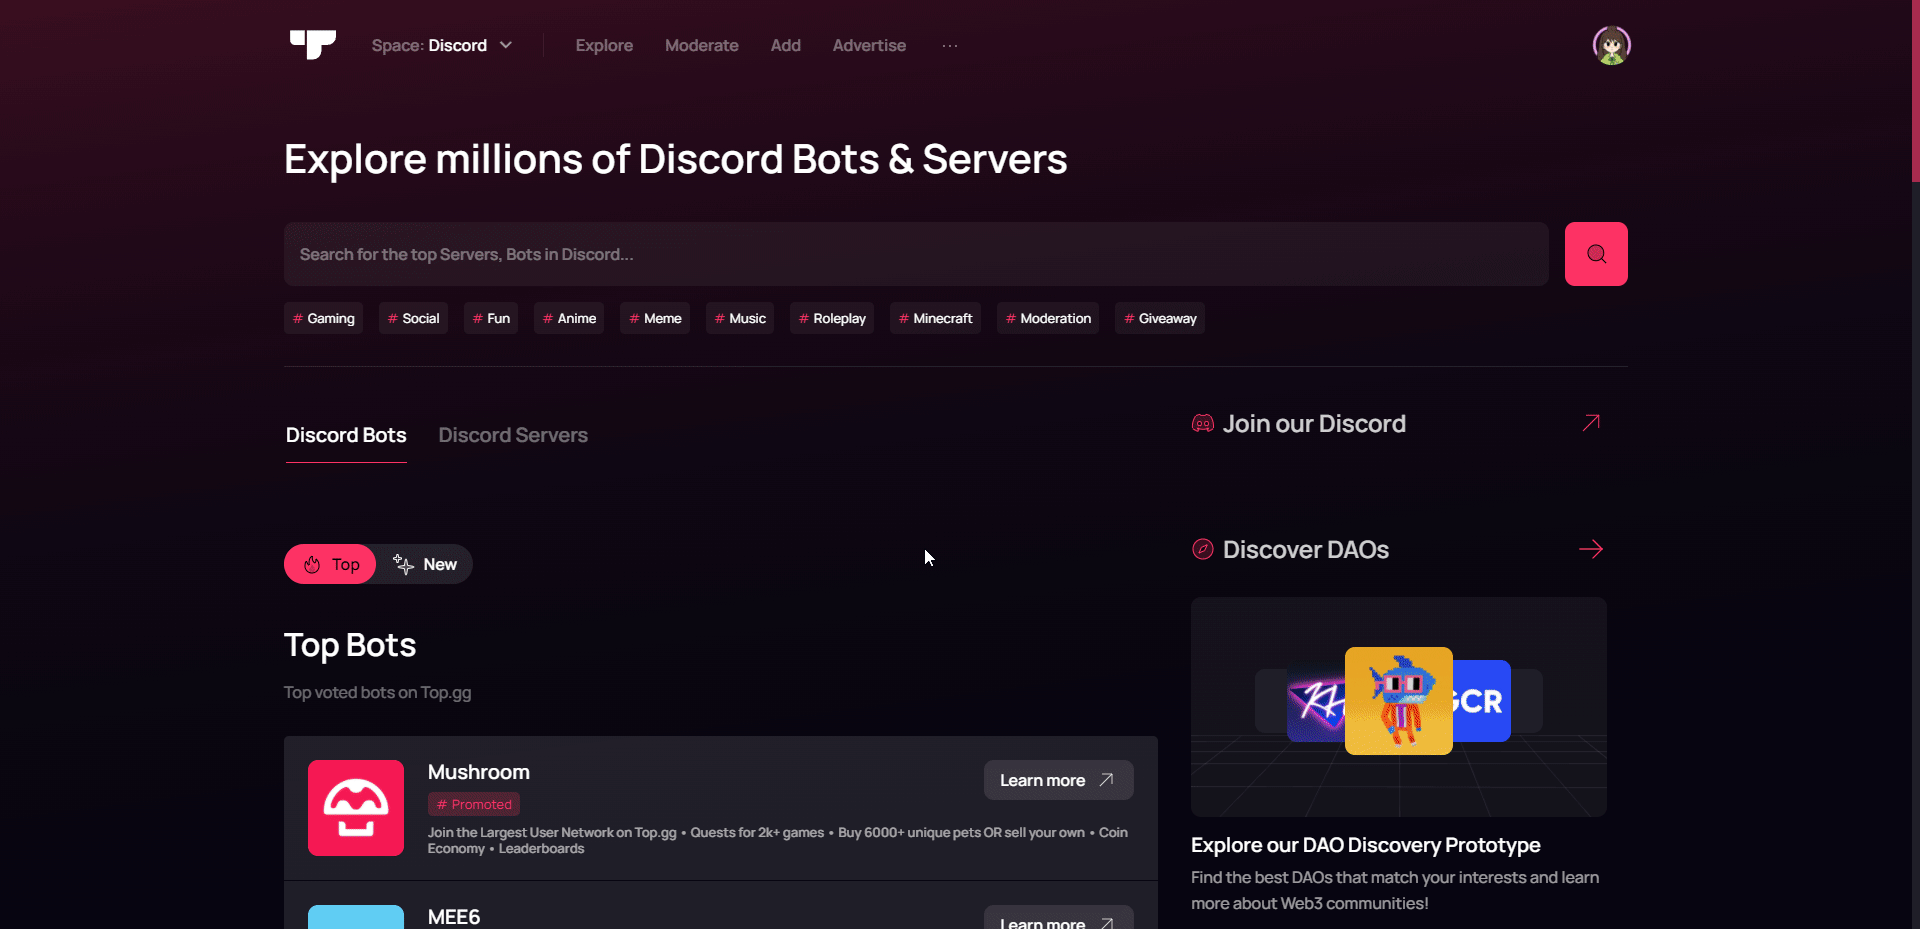
Task: Switch bot list to New
Action: 426,564
